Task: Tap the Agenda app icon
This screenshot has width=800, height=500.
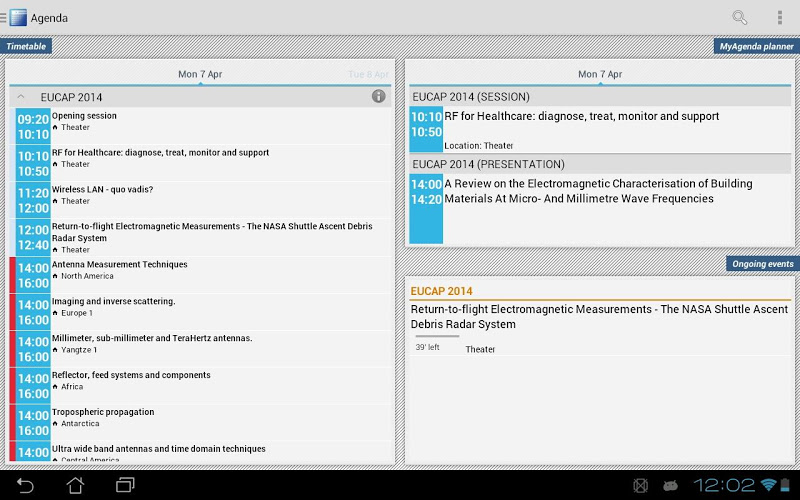Action: click(x=18, y=17)
